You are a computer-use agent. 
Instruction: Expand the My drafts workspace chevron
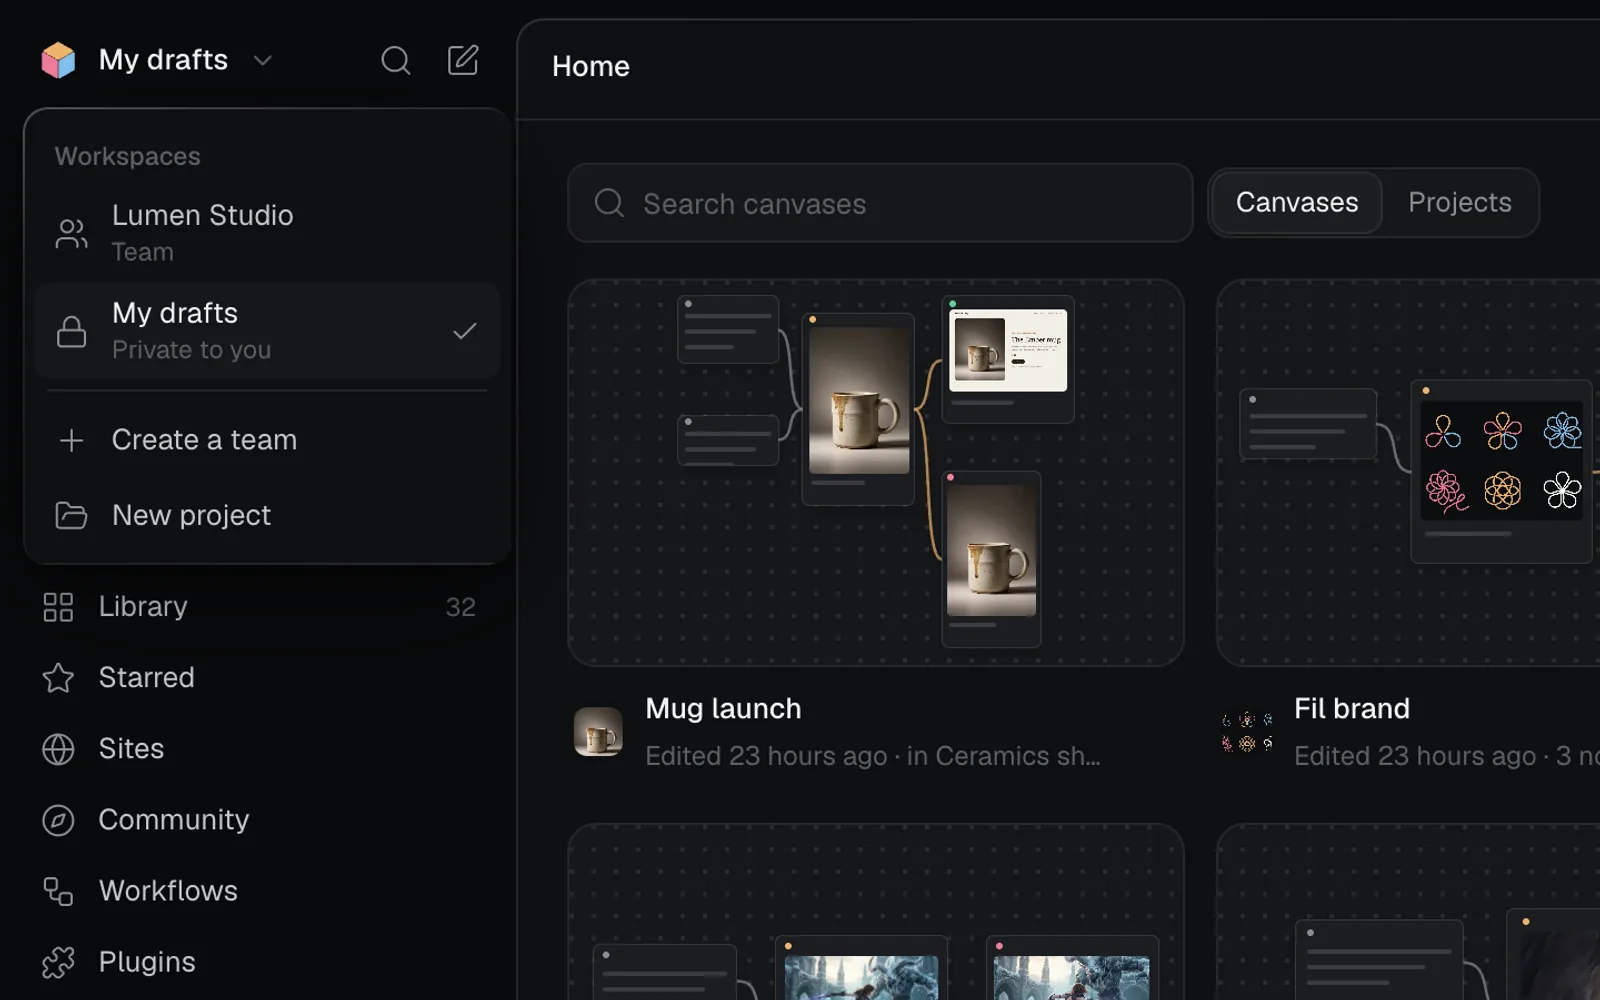click(x=263, y=61)
